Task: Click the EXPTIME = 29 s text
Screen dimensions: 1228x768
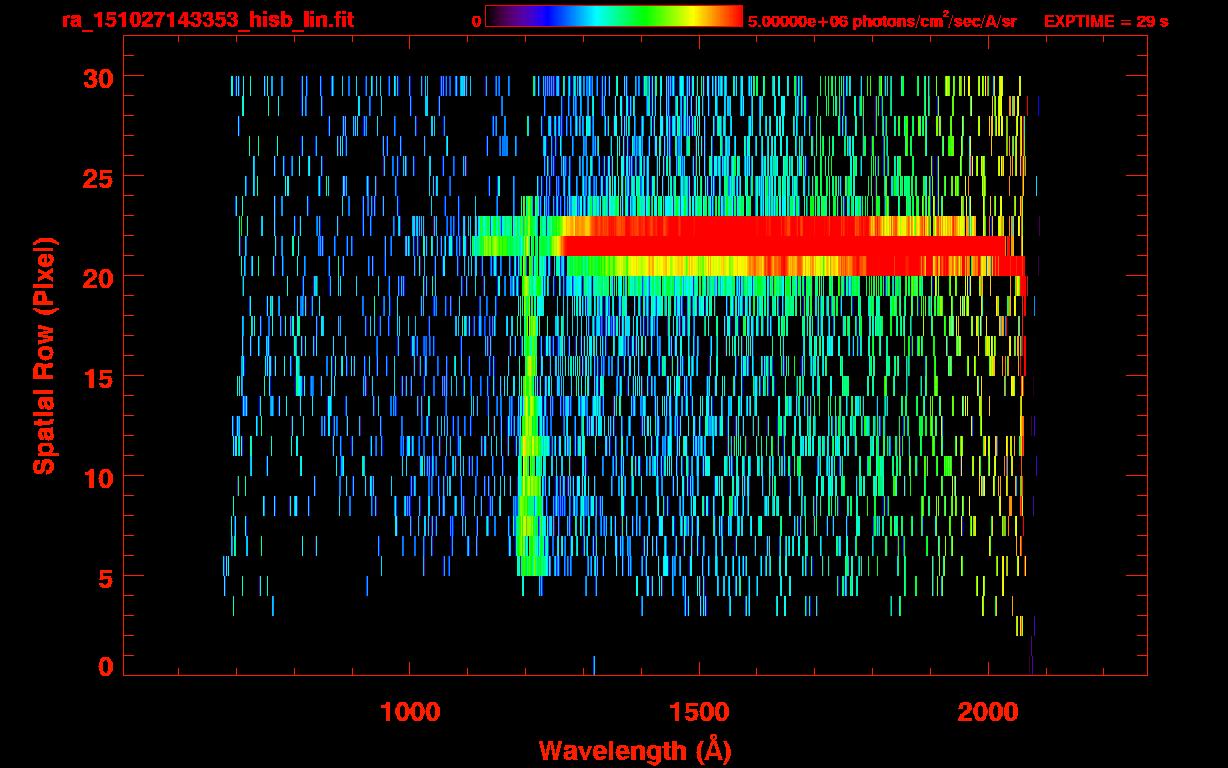Action: coord(1106,20)
